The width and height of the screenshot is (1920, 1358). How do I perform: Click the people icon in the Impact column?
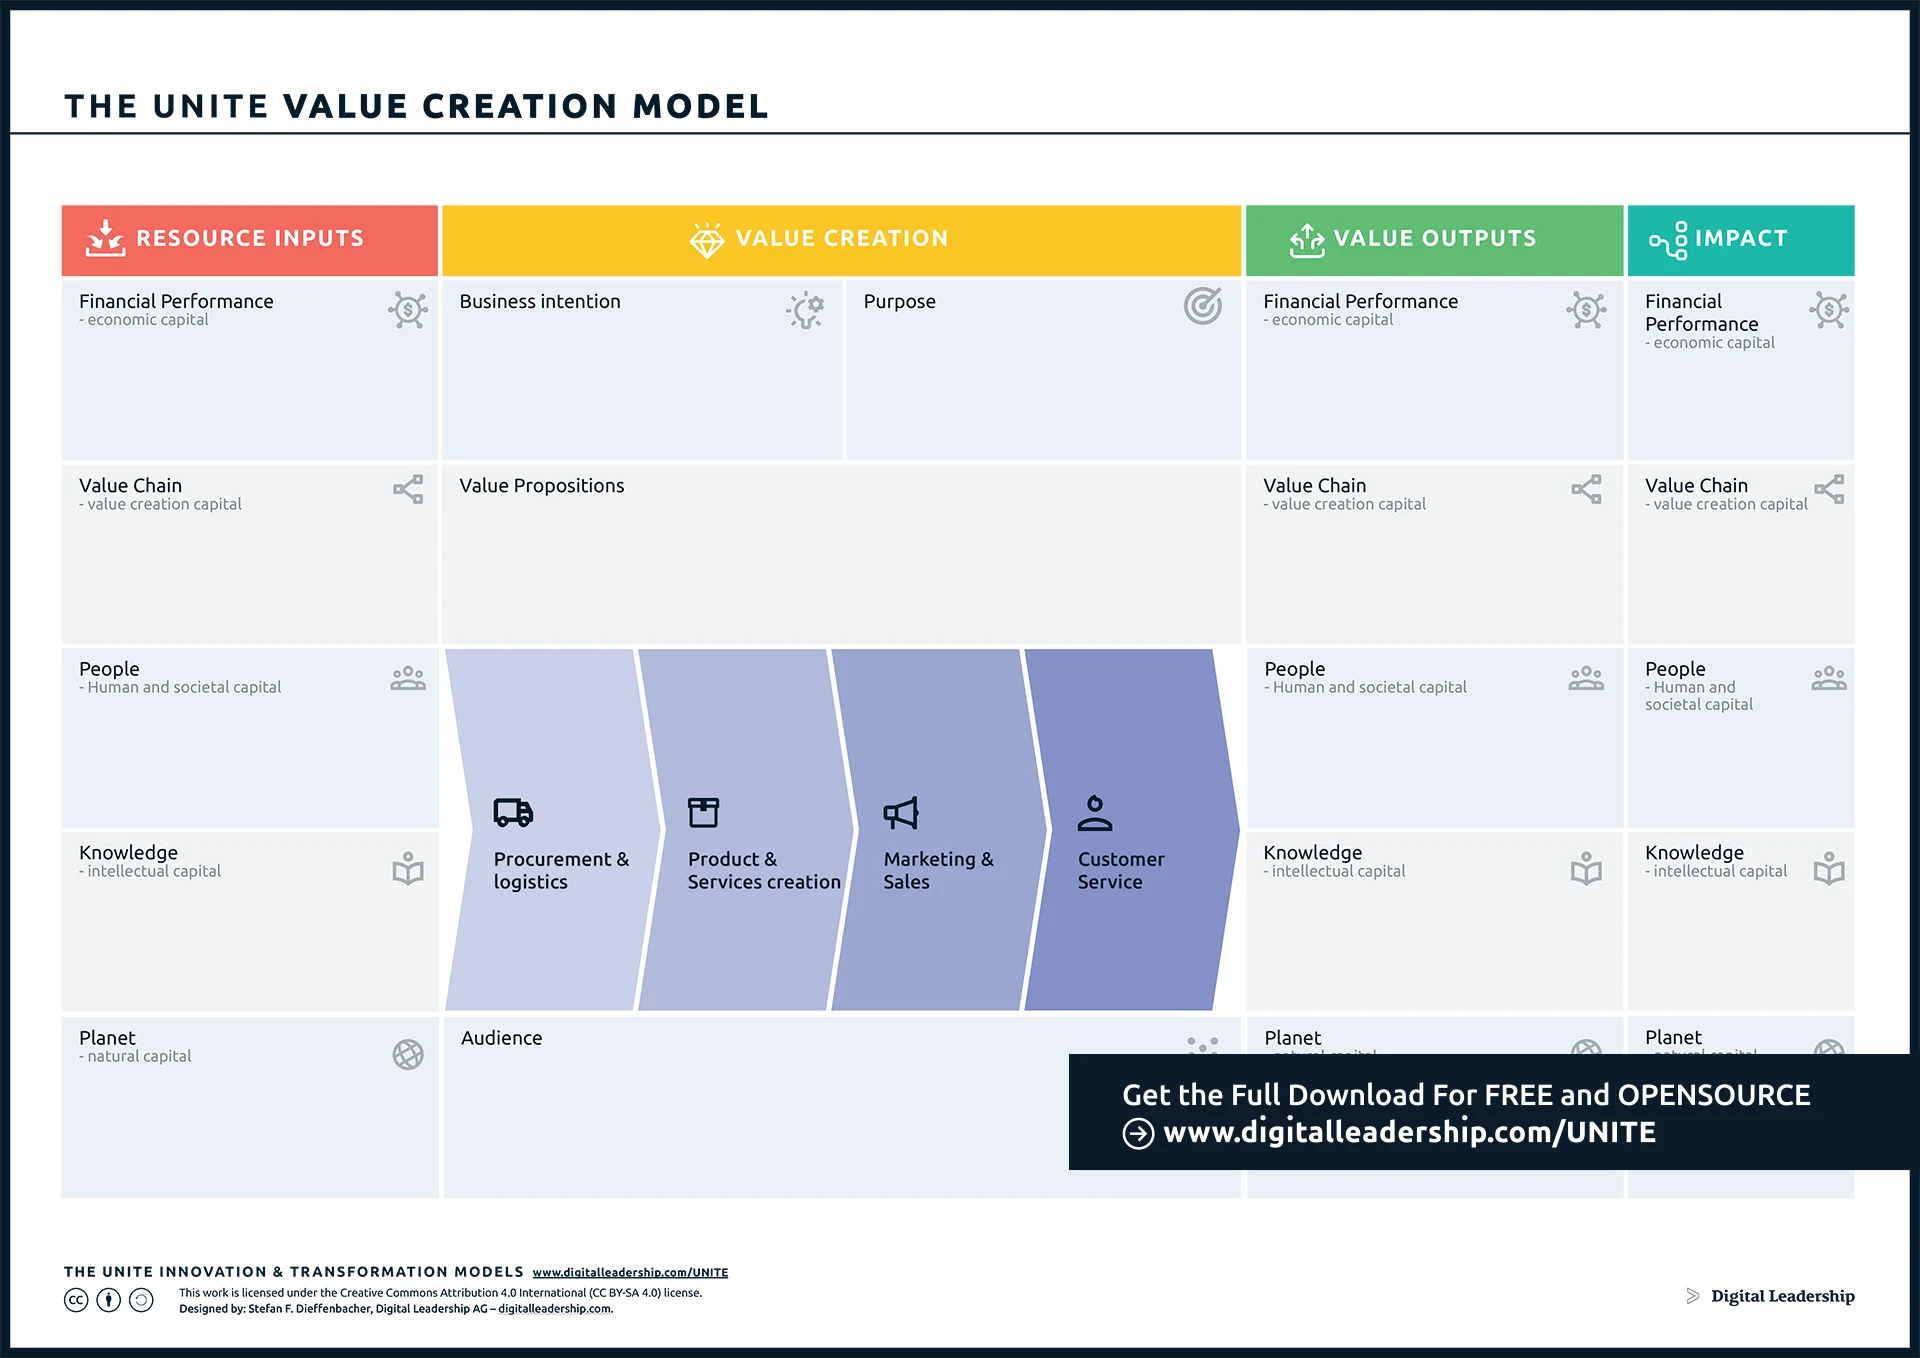point(1830,677)
